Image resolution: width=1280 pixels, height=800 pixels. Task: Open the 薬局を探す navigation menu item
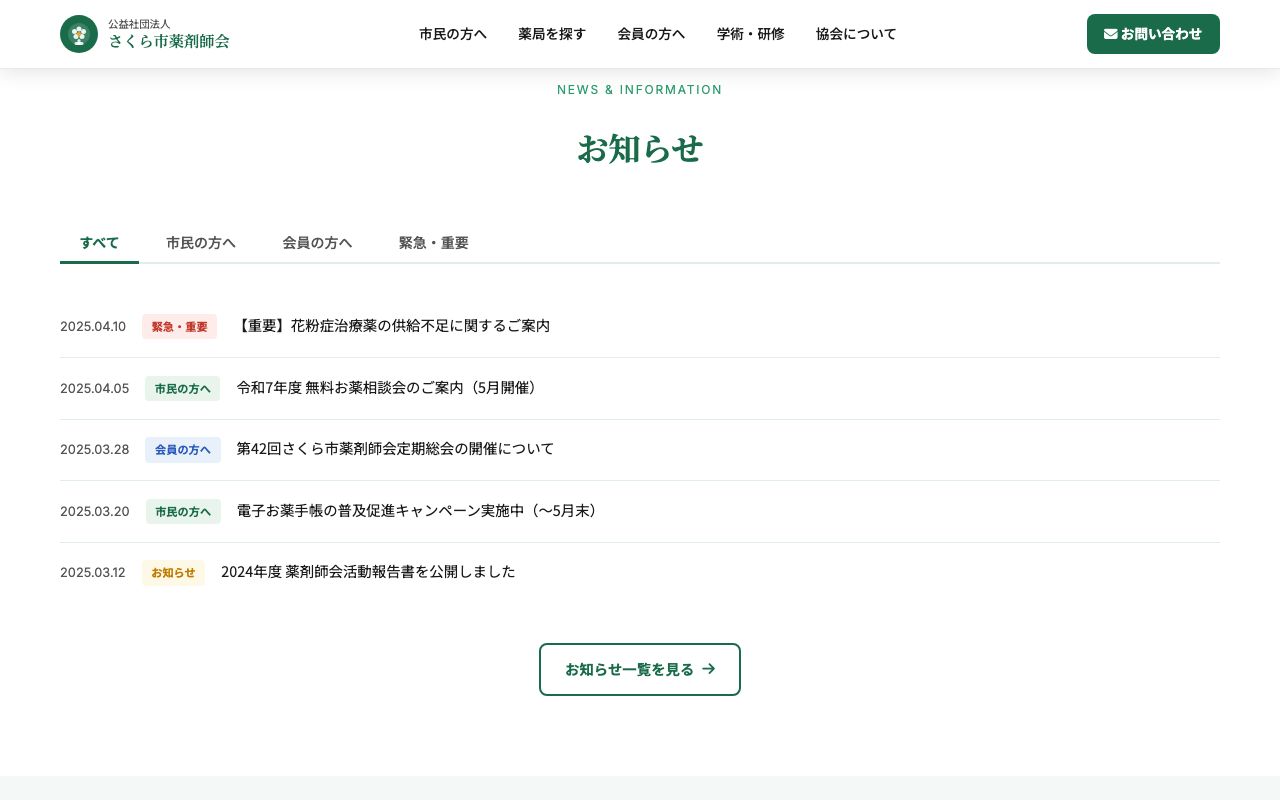pos(552,33)
